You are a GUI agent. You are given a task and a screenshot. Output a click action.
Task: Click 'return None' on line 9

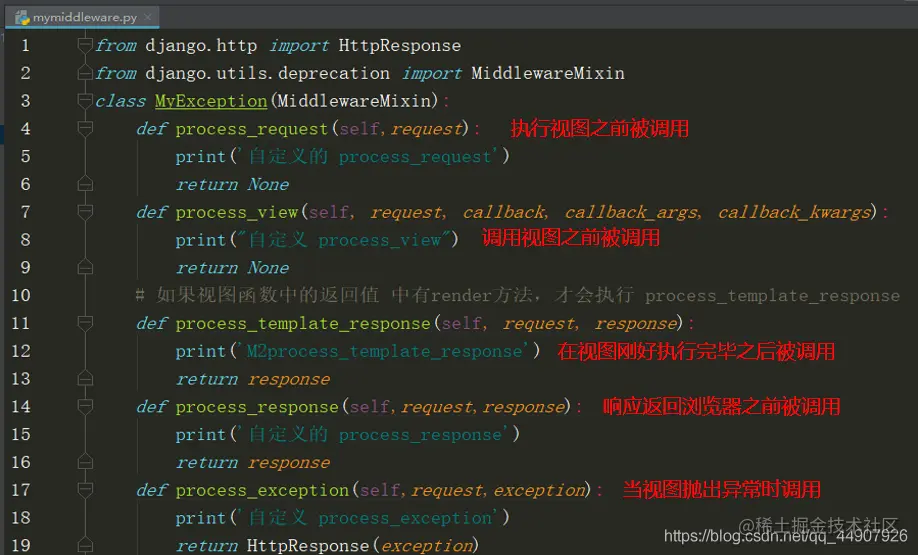click(x=232, y=268)
